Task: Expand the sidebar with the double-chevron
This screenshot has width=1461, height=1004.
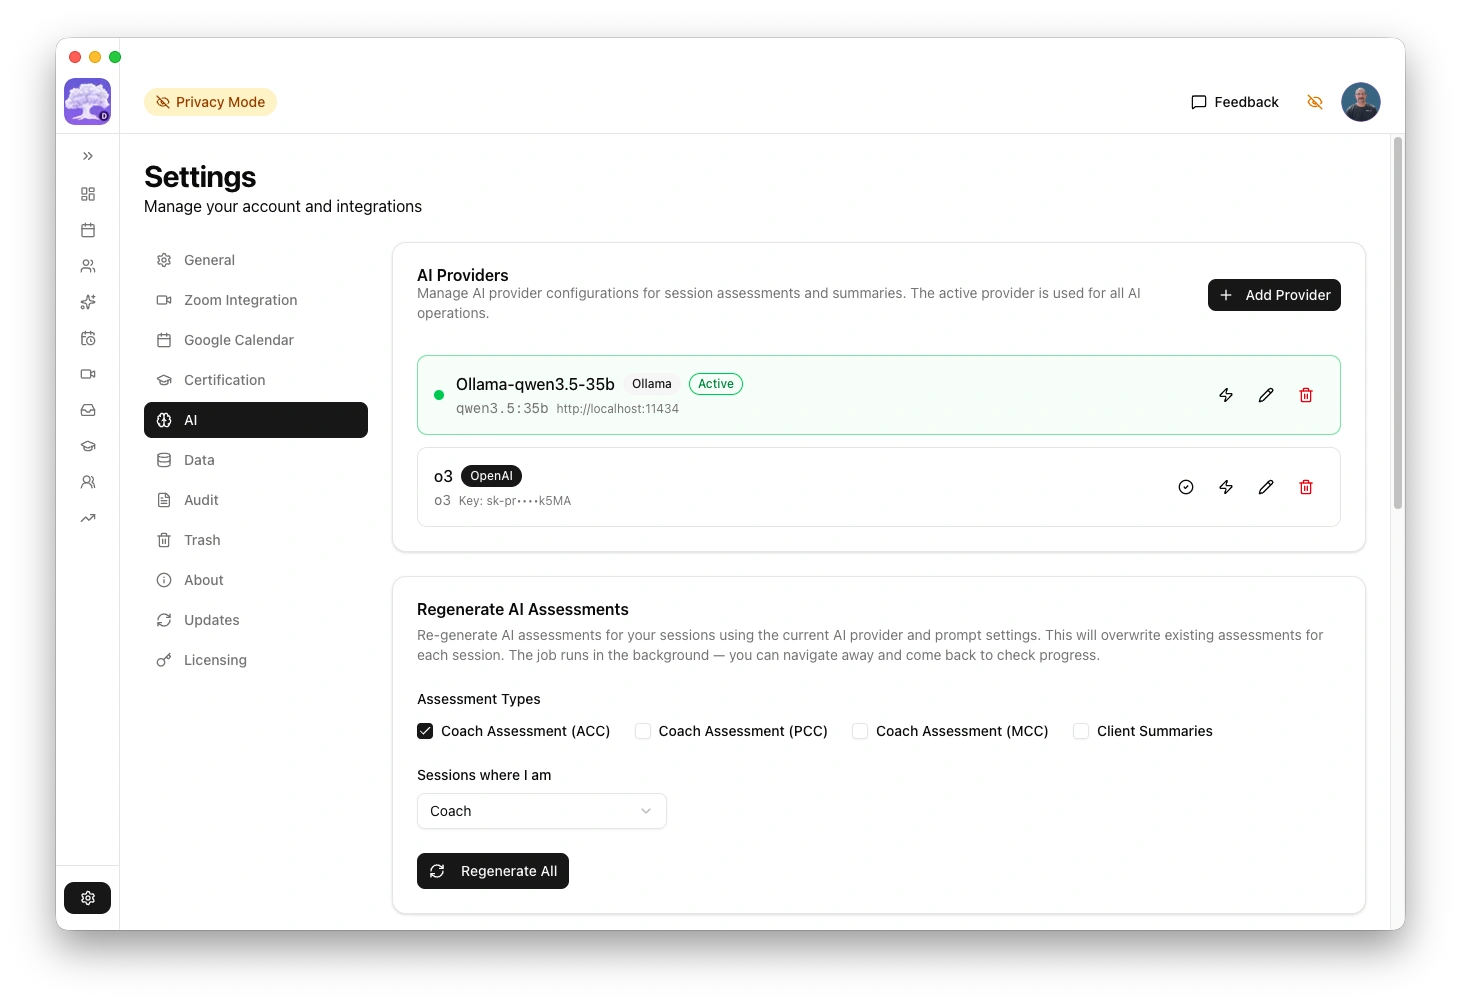Action: tap(88, 156)
